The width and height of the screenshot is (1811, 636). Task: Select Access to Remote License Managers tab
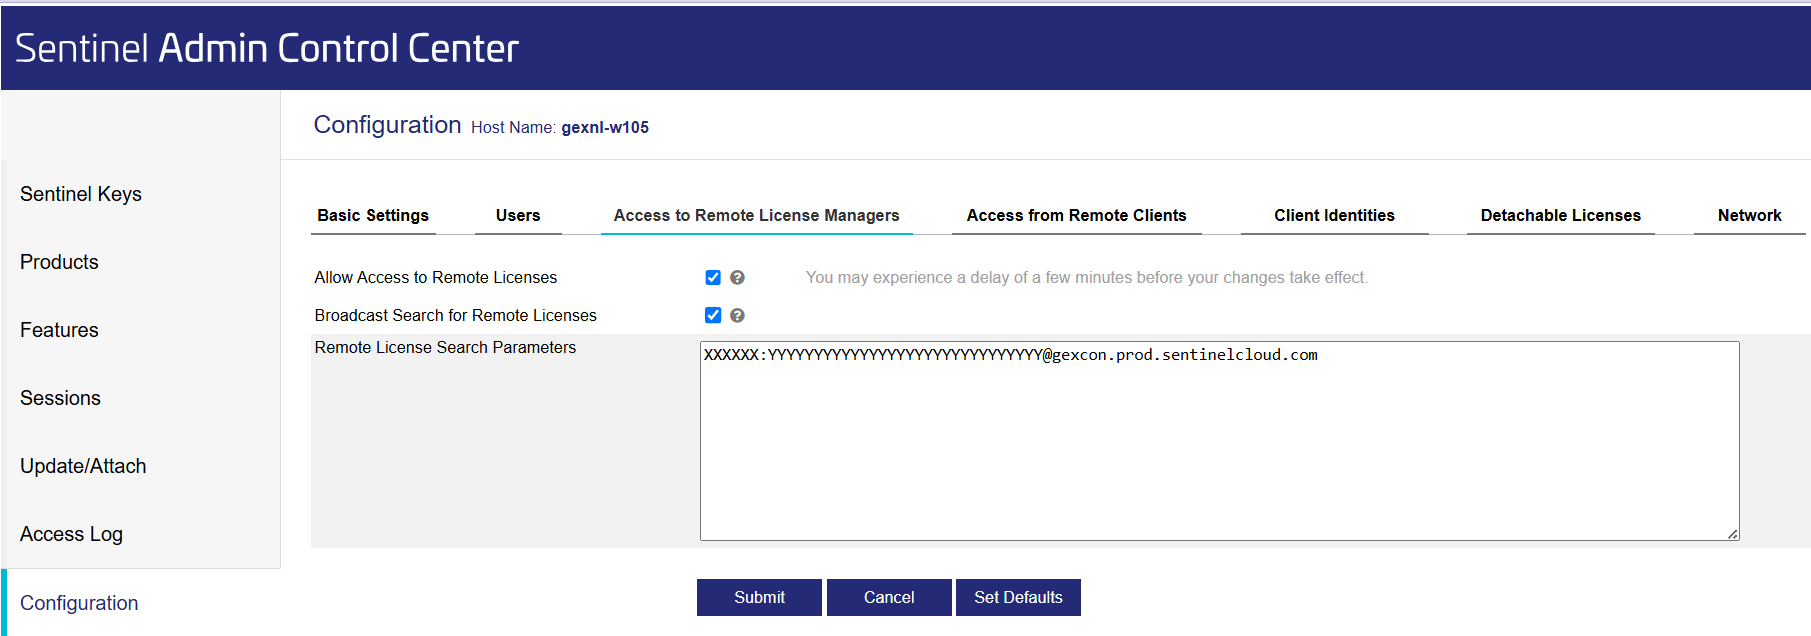pos(757,215)
